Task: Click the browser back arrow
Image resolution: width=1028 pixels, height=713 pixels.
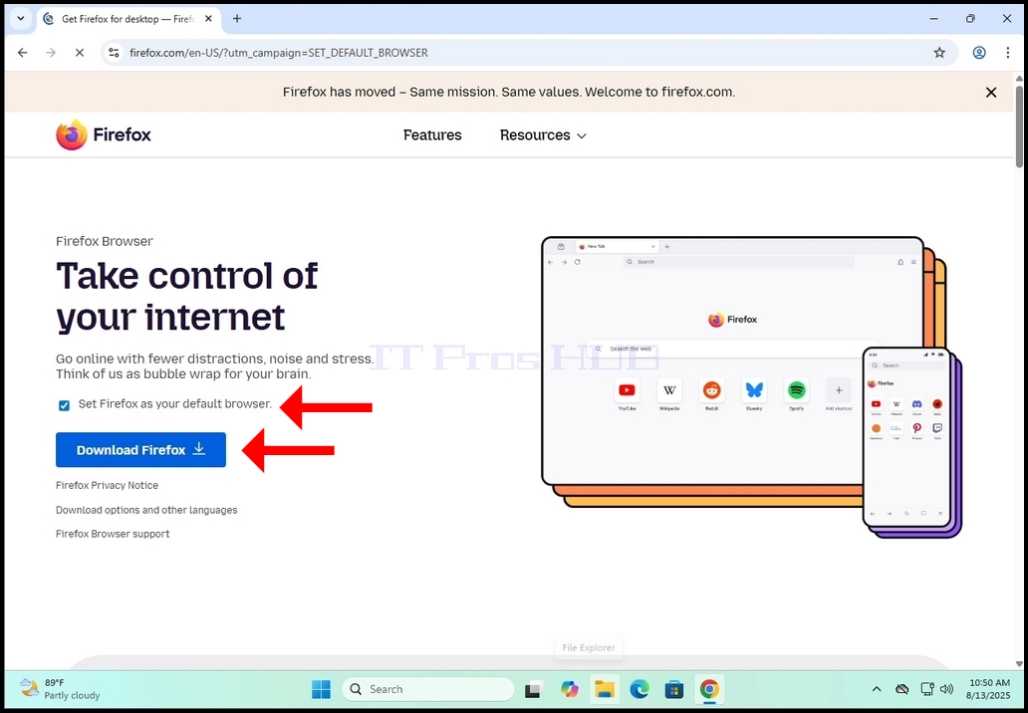Action: pyautogui.click(x=23, y=52)
